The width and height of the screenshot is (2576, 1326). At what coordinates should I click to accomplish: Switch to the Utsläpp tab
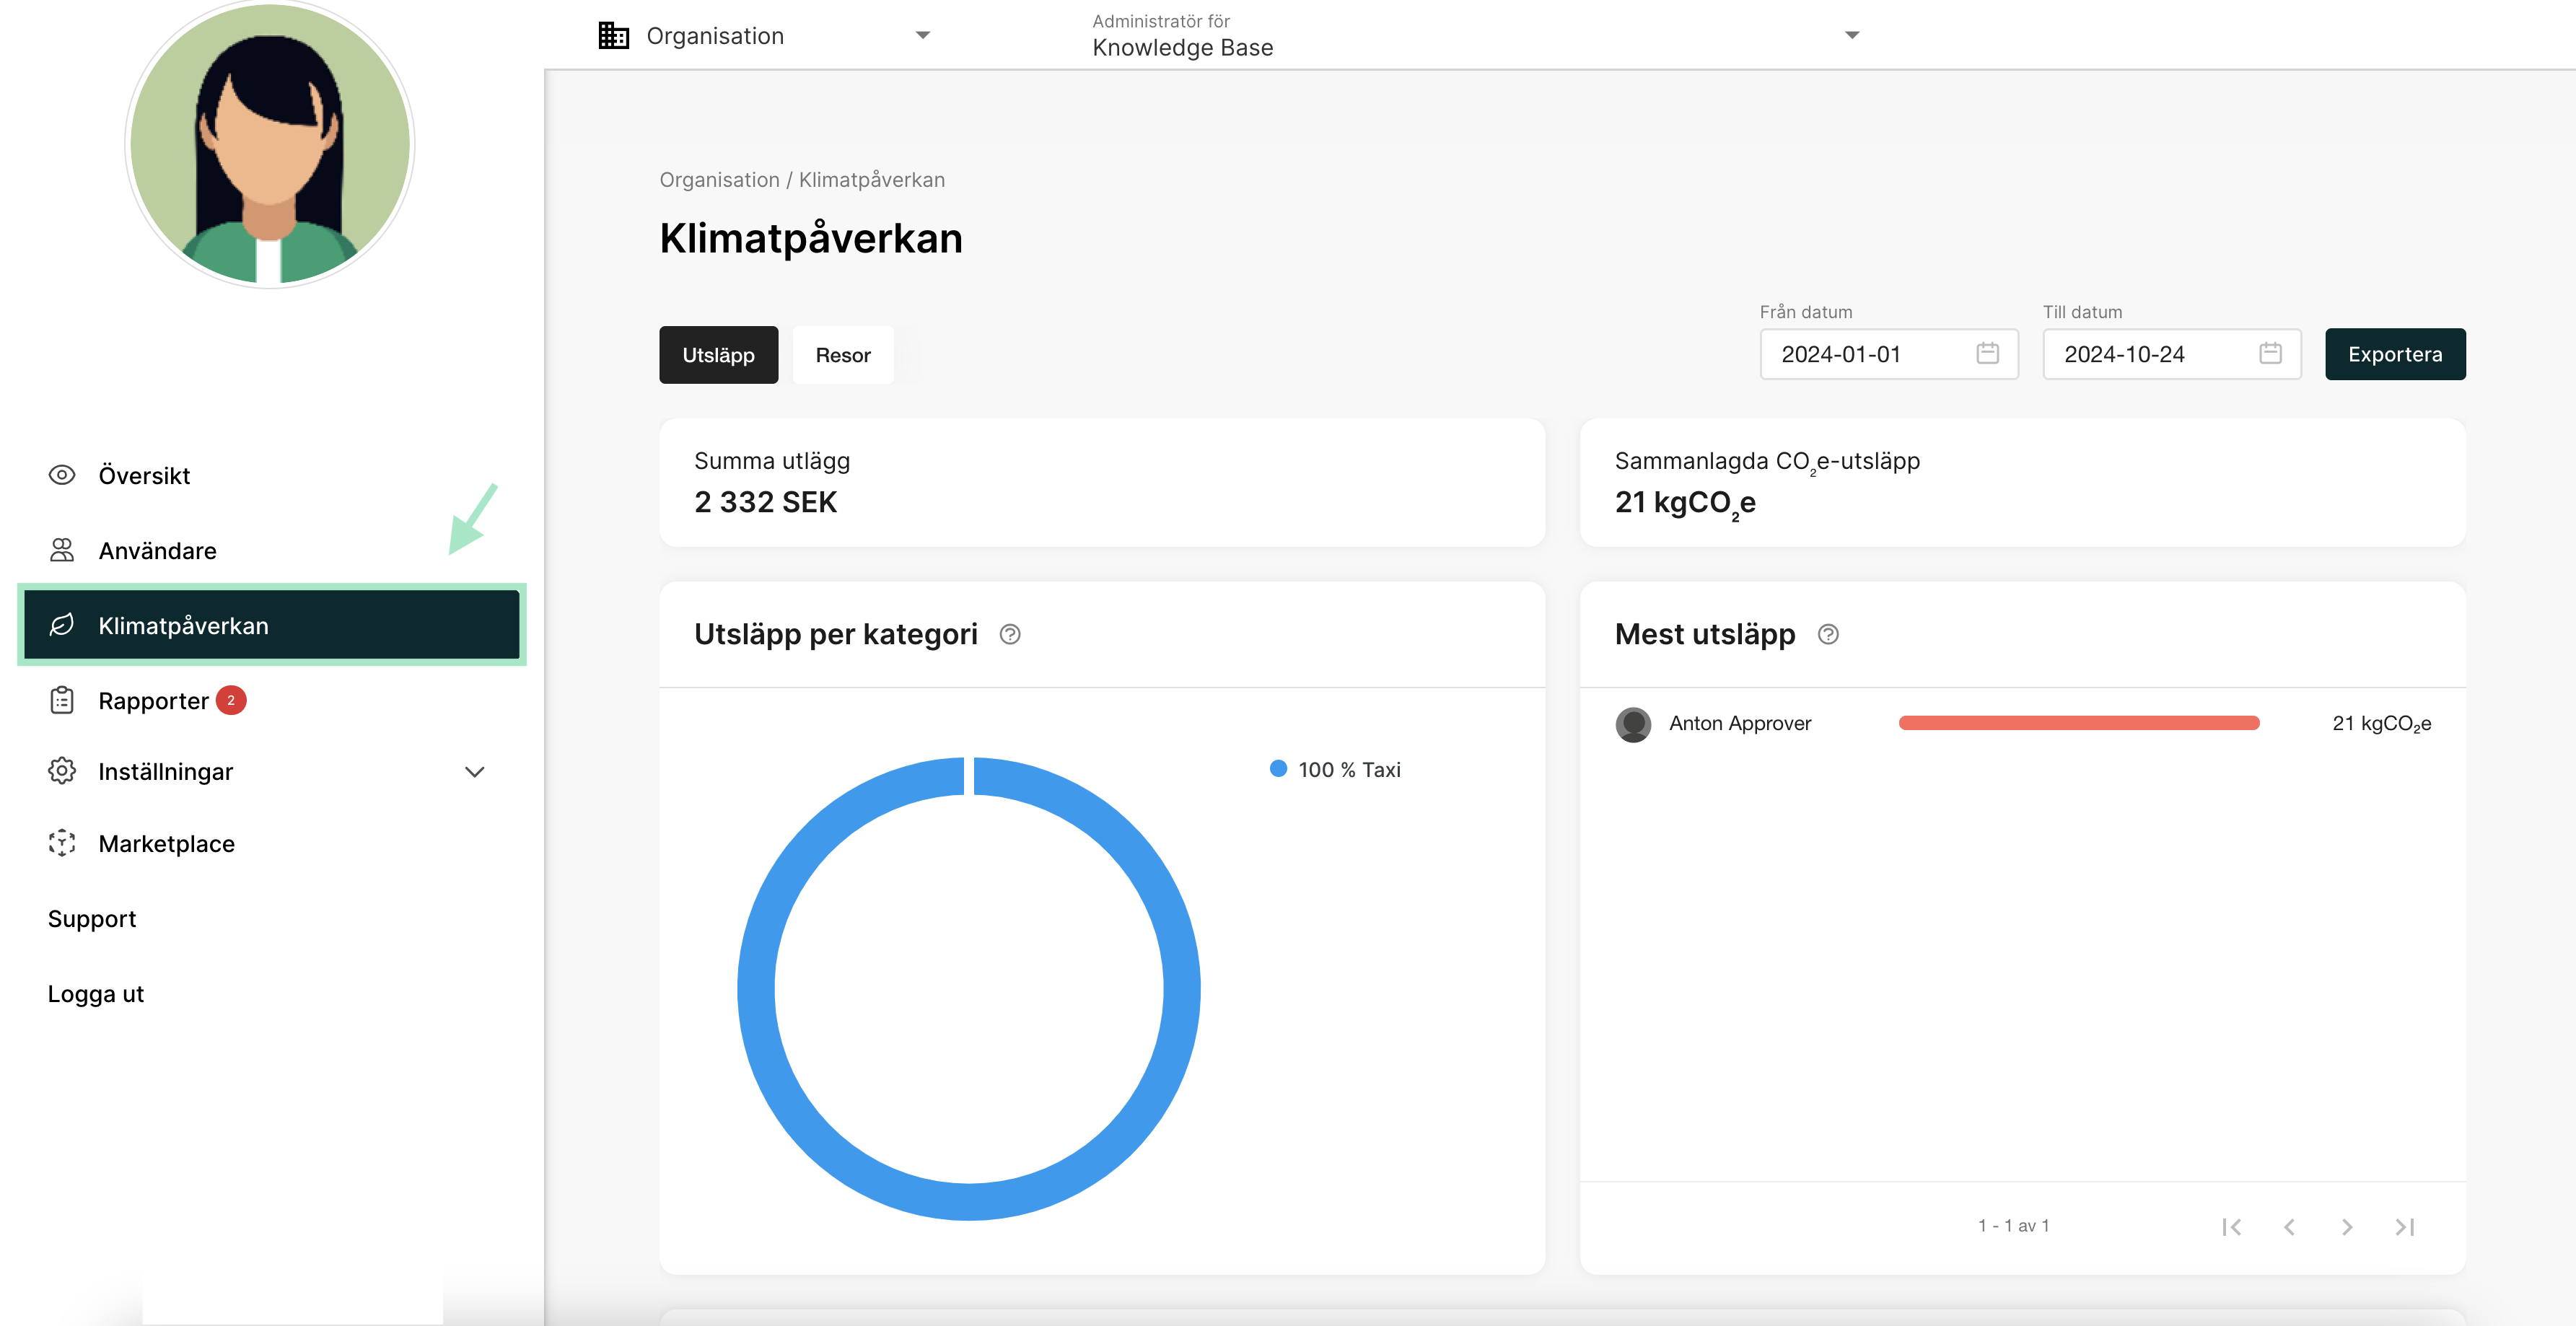tap(718, 355)
